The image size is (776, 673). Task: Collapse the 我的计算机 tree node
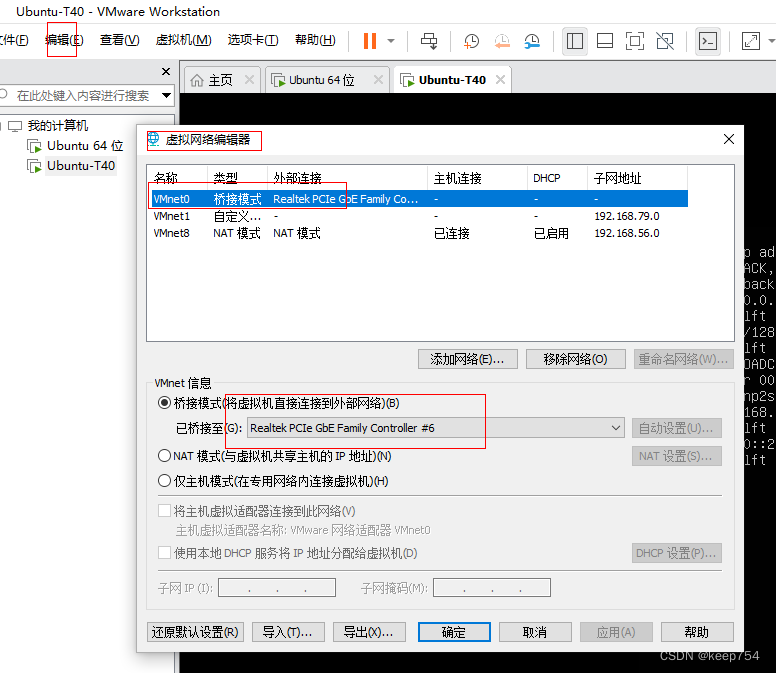click(1, 126)
